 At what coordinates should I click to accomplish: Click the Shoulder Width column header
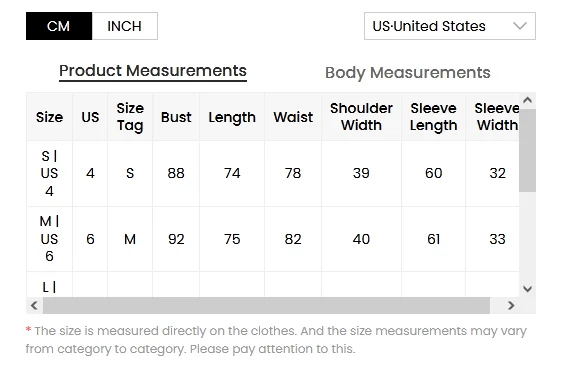(361, 117)
